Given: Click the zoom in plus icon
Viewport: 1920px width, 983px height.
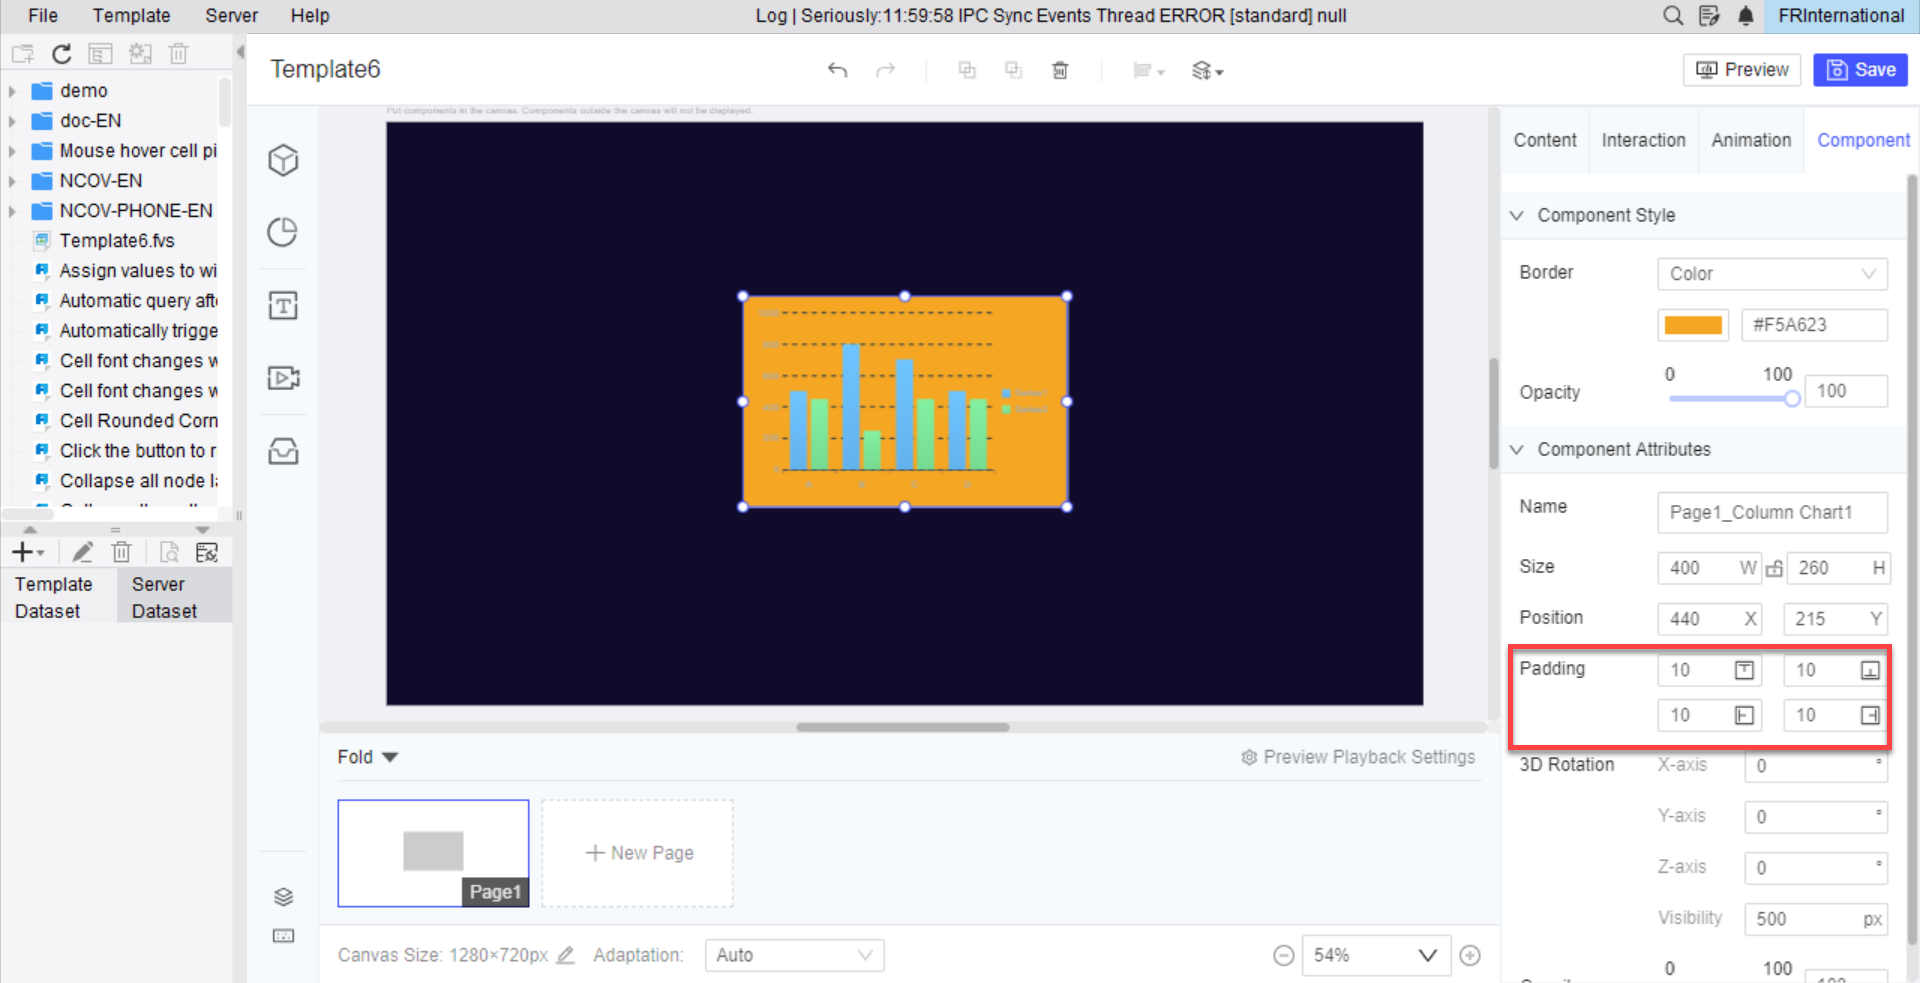Looking at the screenshot, I should (1470, 955).
